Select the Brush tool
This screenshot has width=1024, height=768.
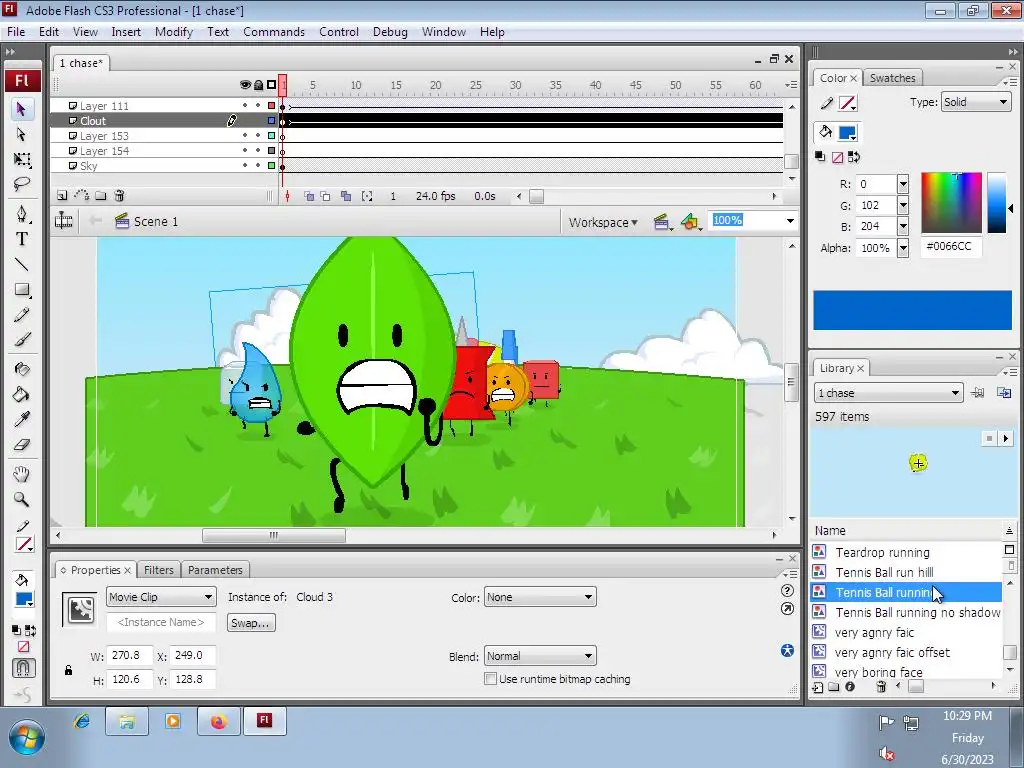tap(22, 340)
